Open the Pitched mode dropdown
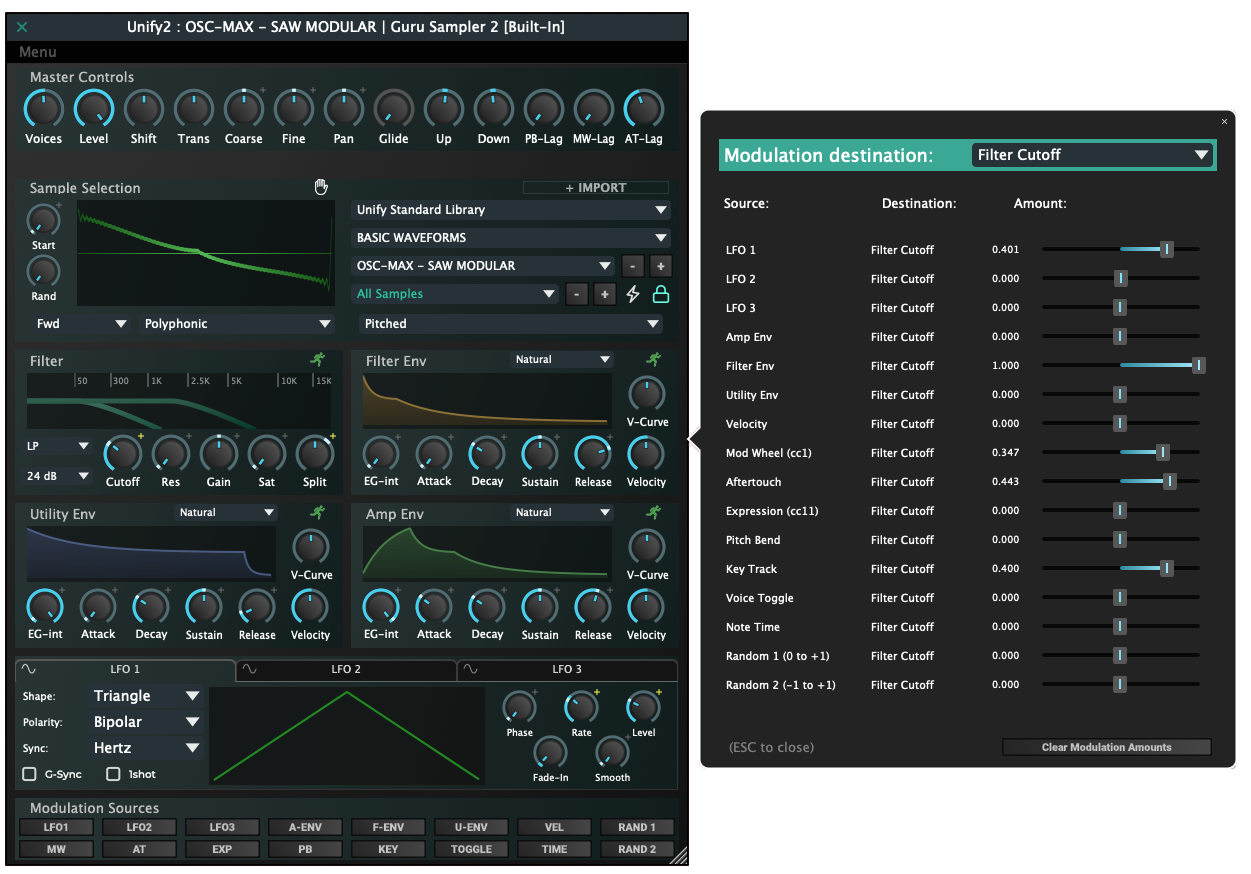The width and height of the screenshot is (1251, 874). [512, 324]
